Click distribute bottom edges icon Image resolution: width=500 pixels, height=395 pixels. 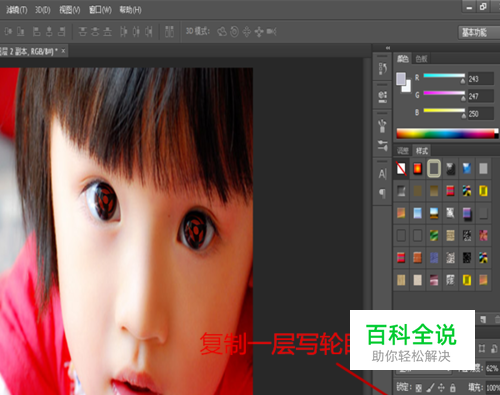(x=107, y=32)
